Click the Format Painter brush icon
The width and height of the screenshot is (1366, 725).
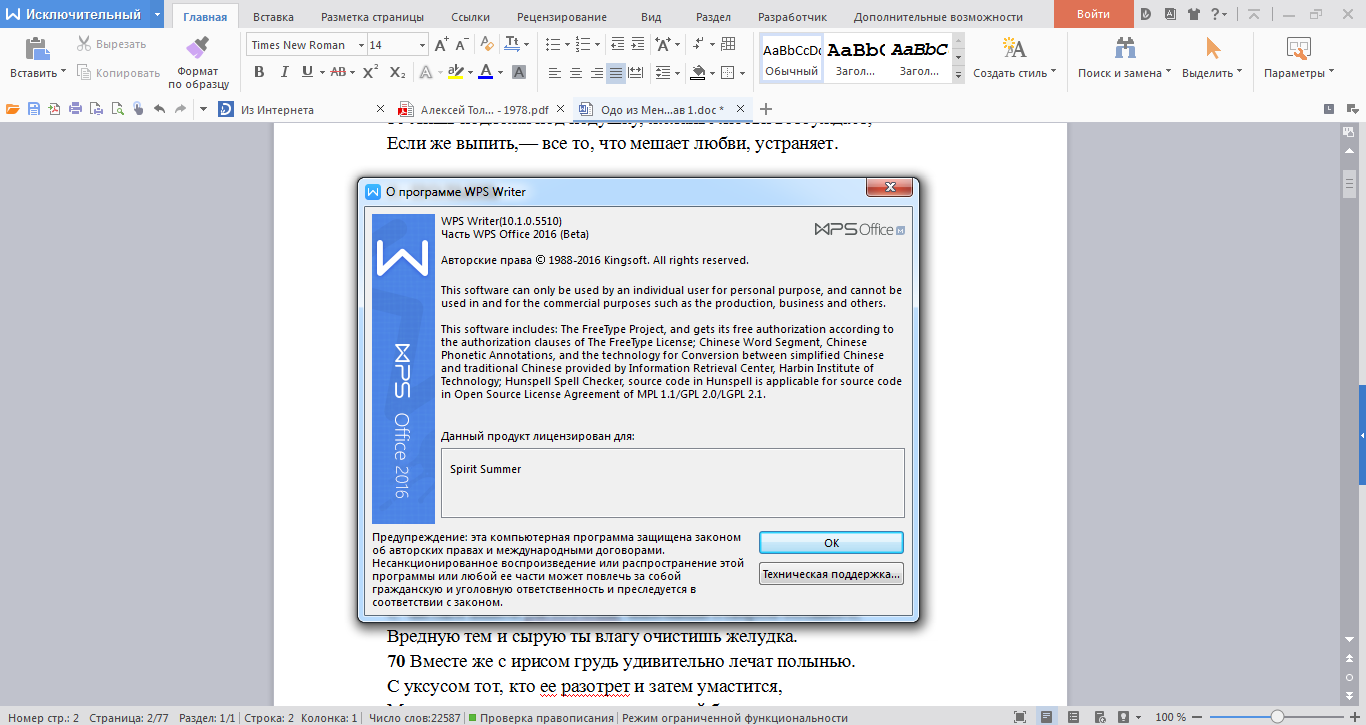[197, 47]
